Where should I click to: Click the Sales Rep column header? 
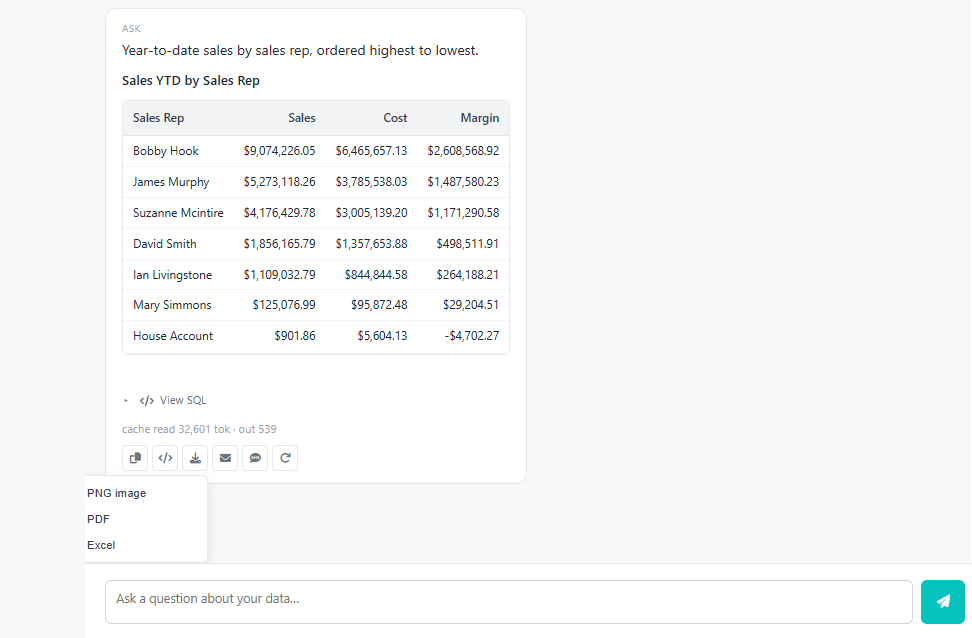point(158,118)
